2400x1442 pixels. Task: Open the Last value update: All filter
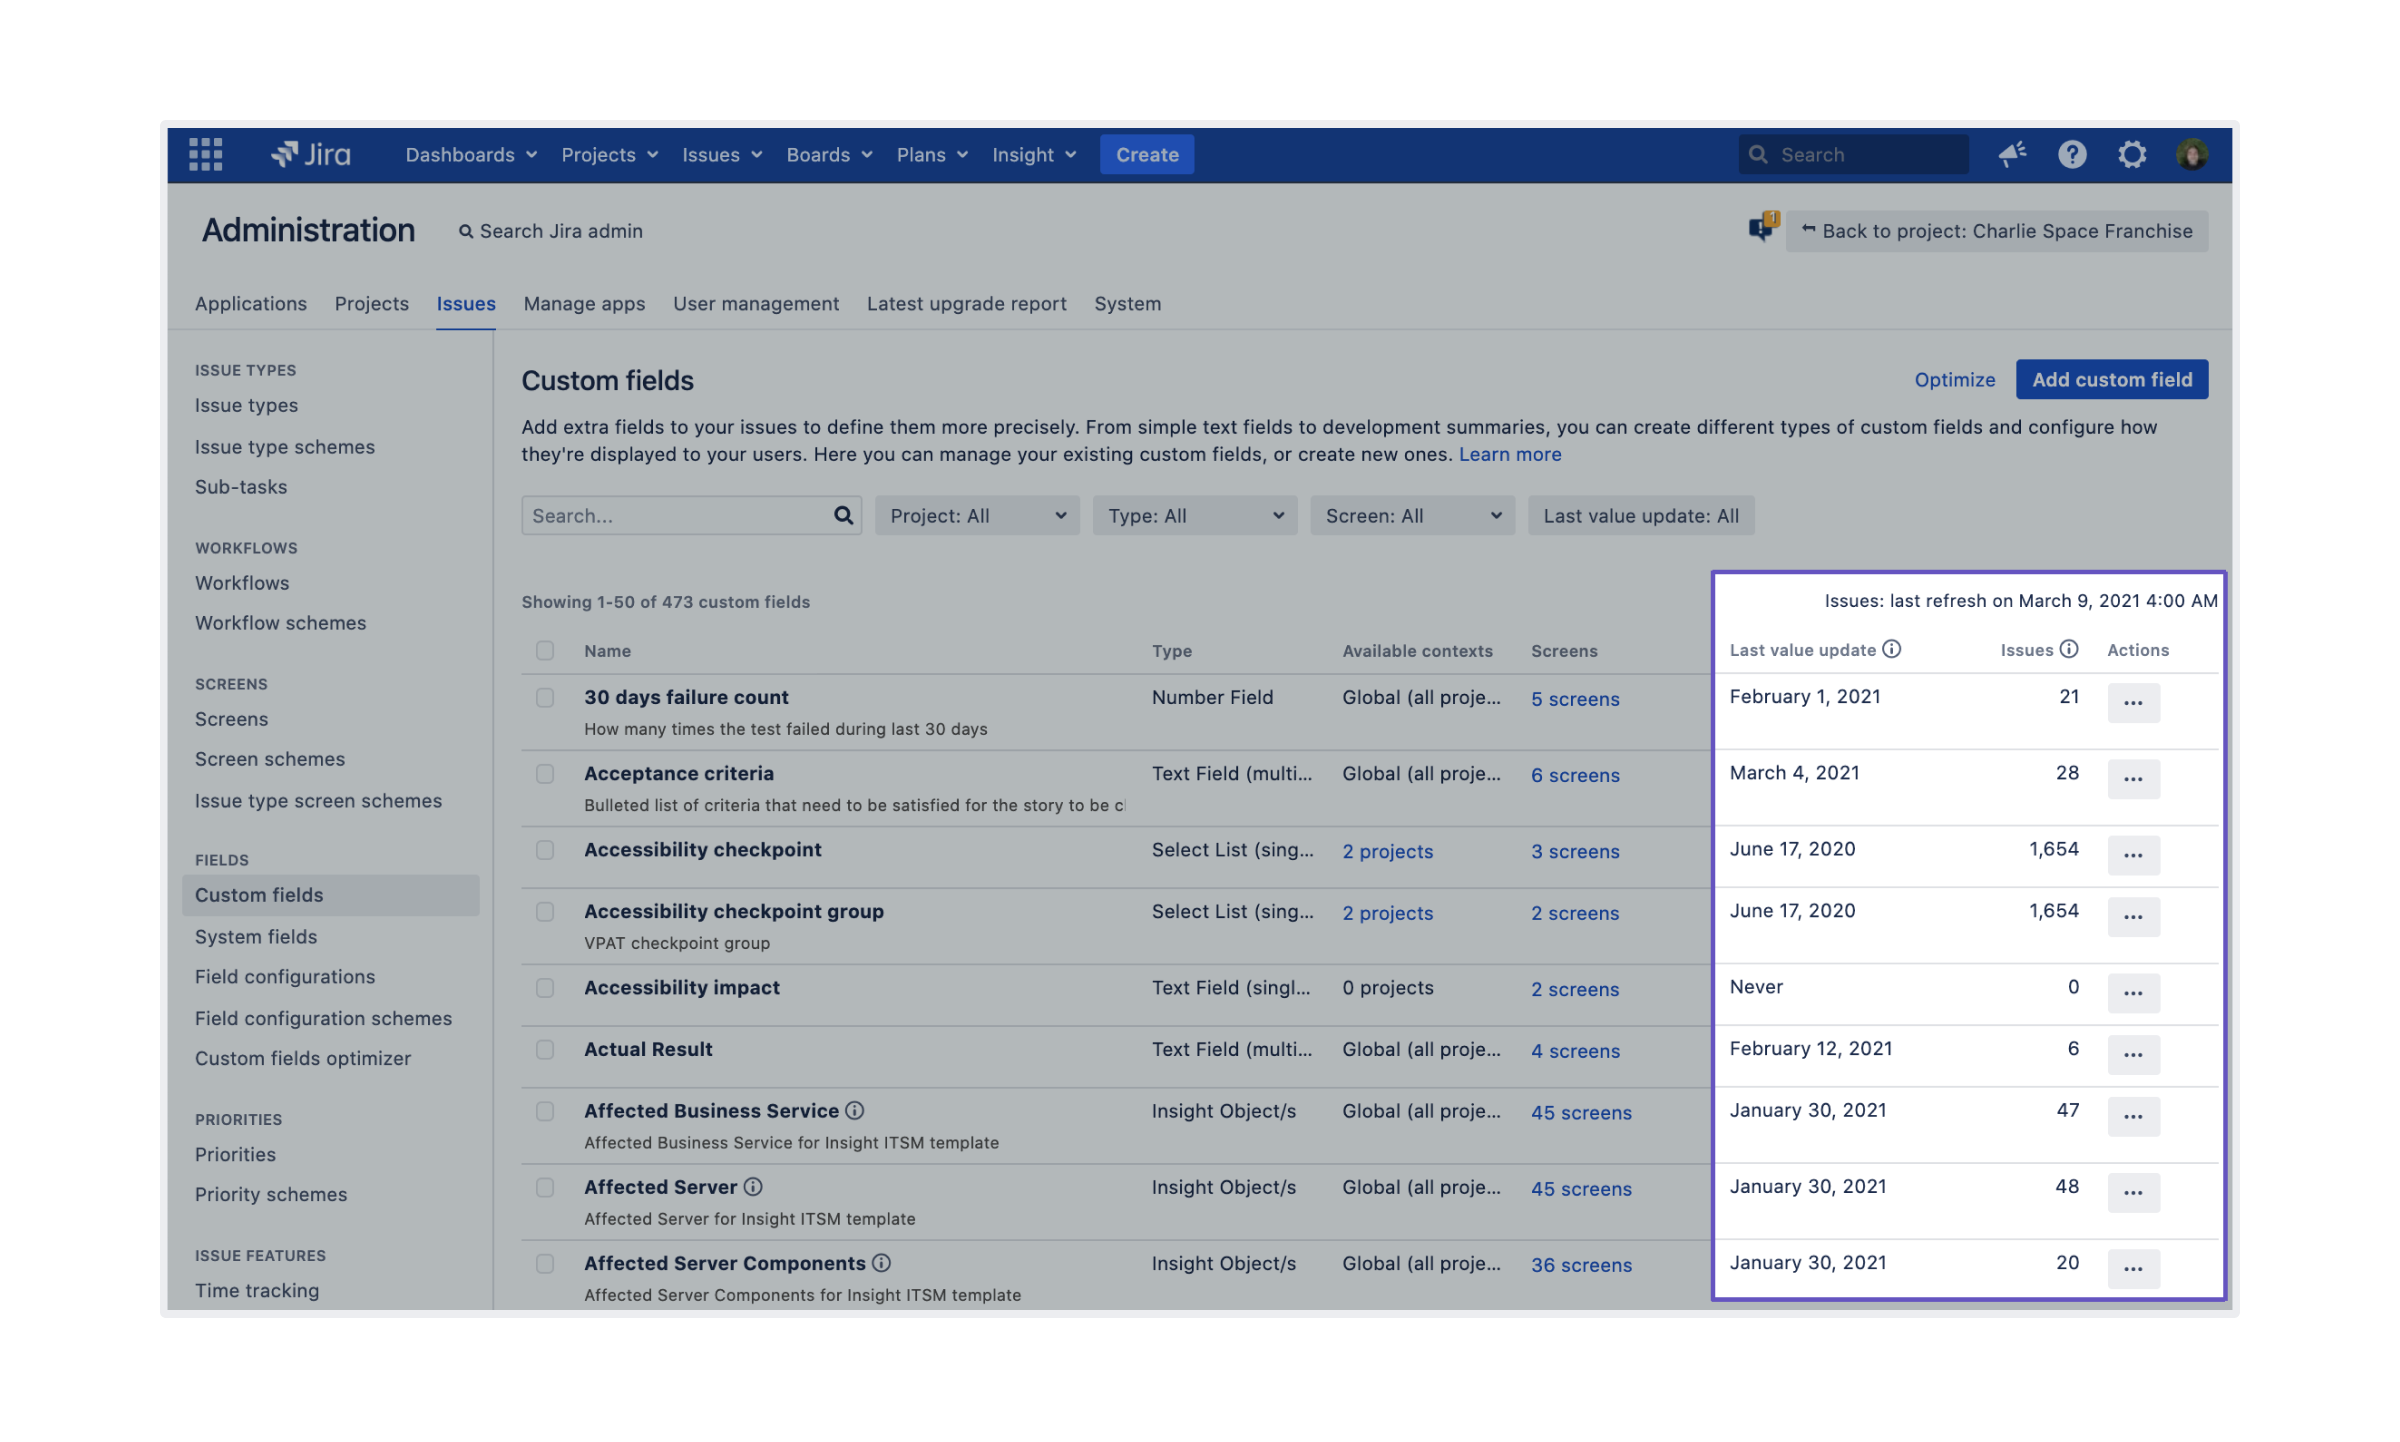(1641, 515)
